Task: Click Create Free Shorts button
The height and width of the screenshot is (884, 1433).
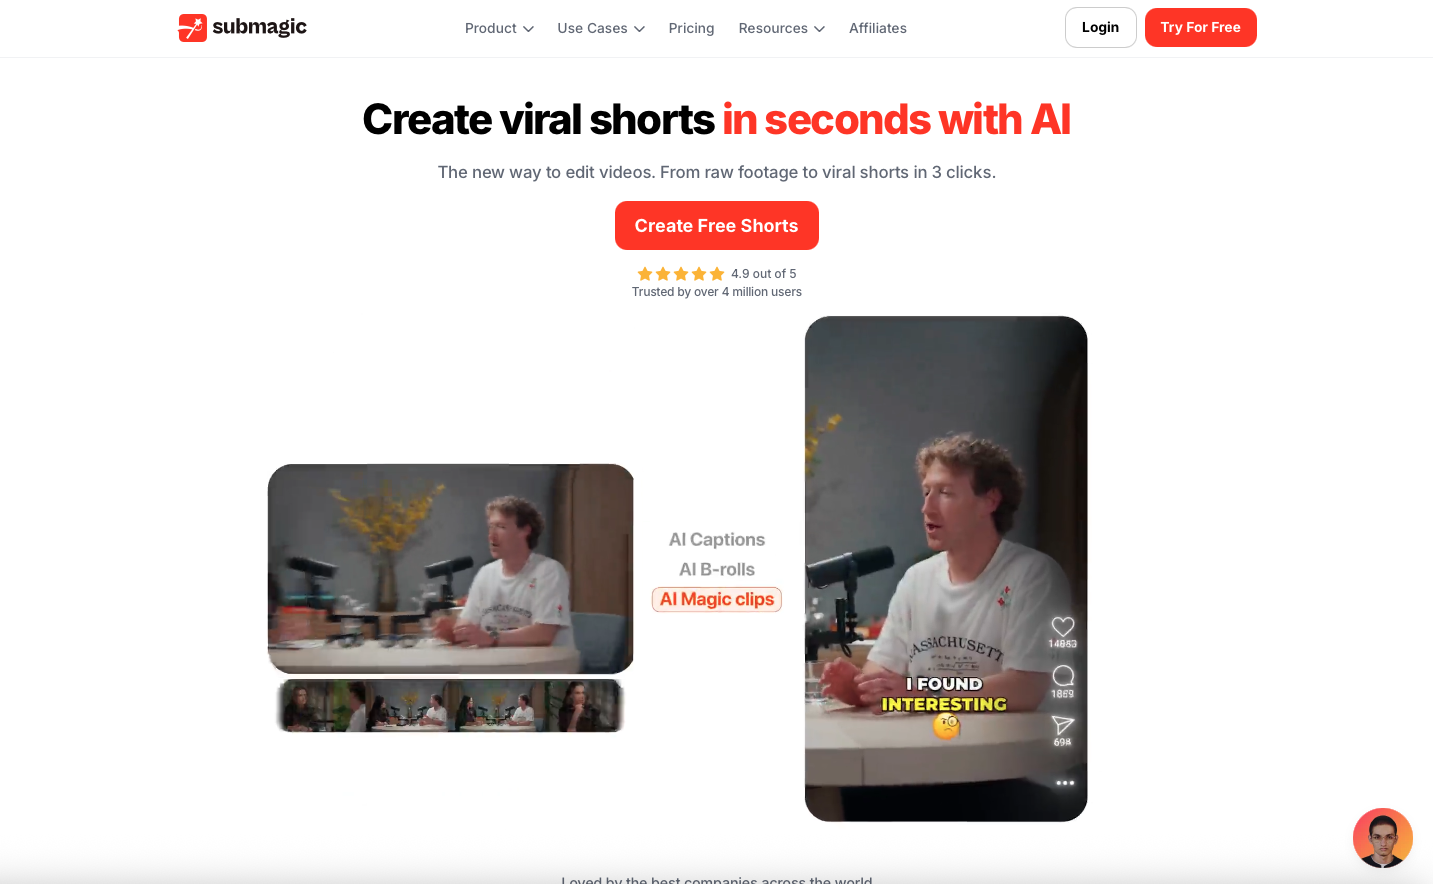Action: (x=716, y=226)
